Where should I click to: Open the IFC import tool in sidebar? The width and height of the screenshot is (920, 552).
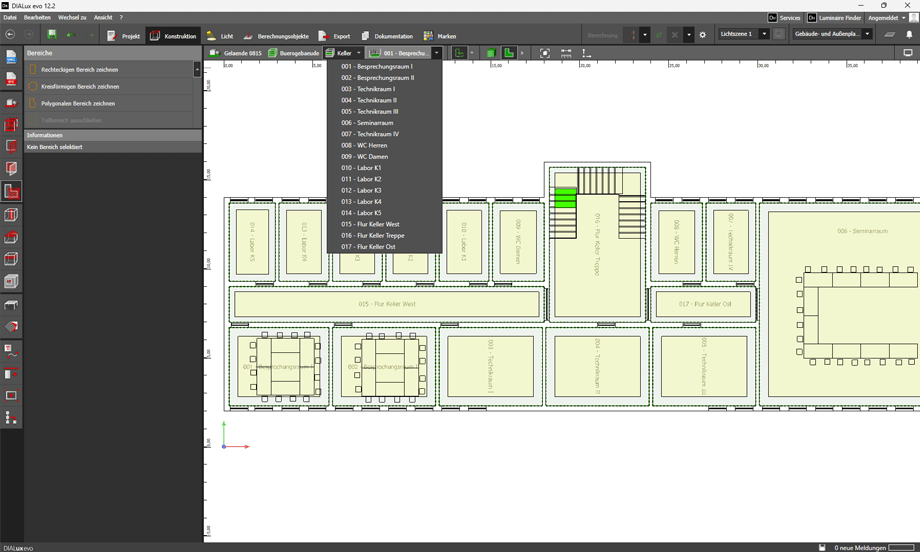pos(11,79)
